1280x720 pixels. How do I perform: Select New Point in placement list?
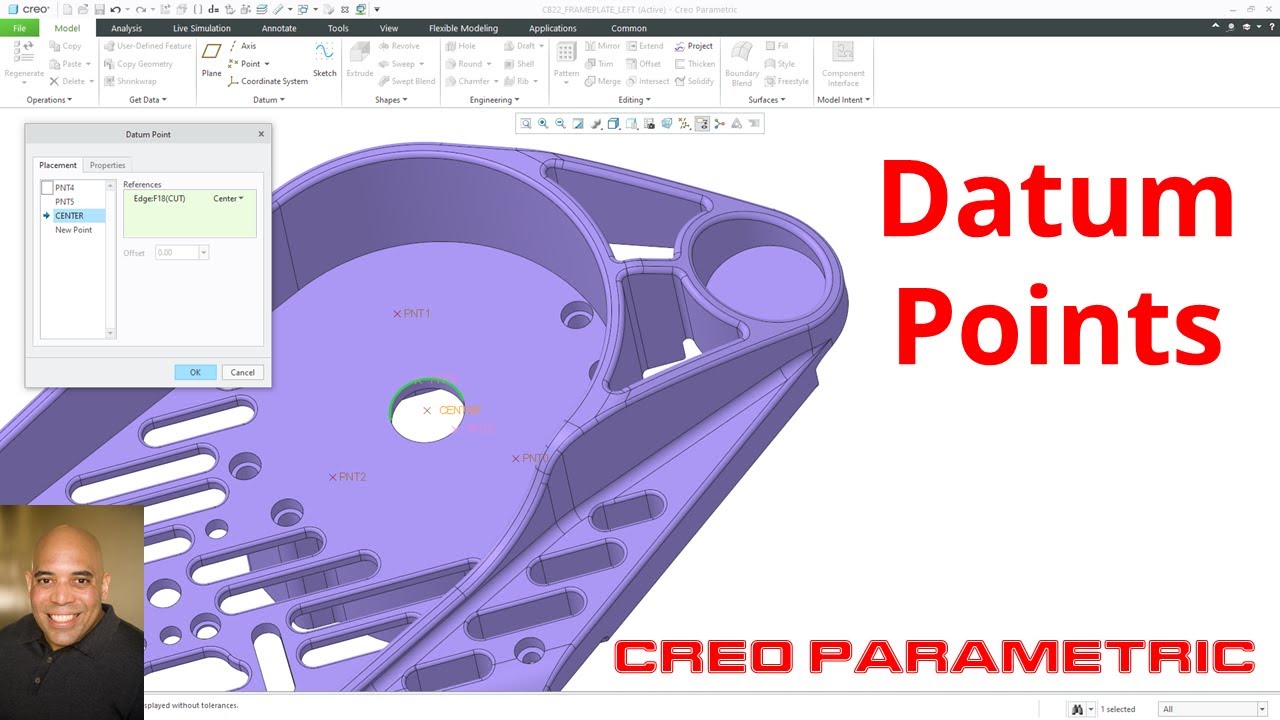[x=73, y=230]
